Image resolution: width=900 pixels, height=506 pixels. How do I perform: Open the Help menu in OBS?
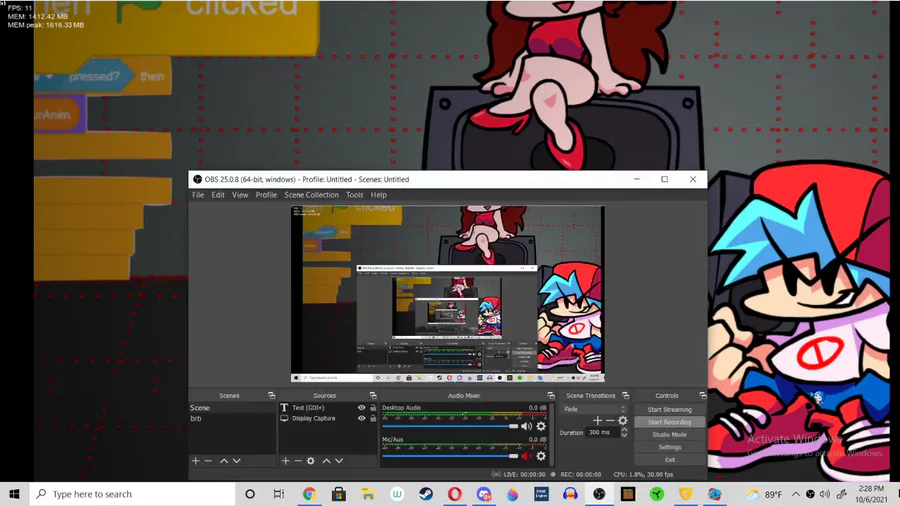[379, 195]
